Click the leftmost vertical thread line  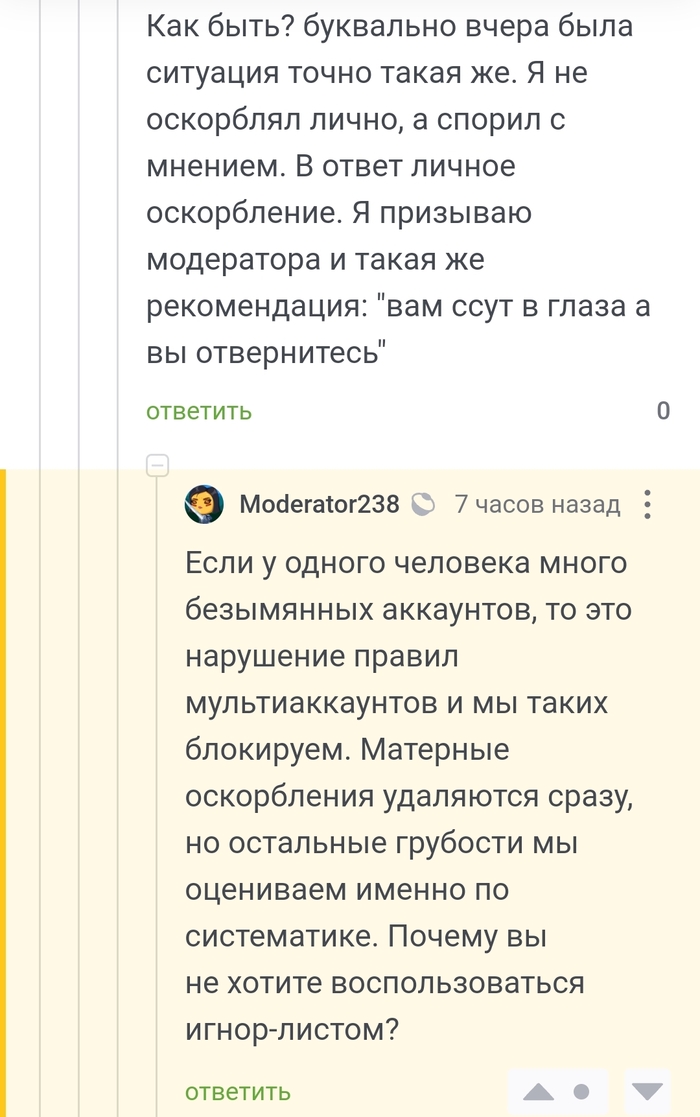click(x=40, y=300)
